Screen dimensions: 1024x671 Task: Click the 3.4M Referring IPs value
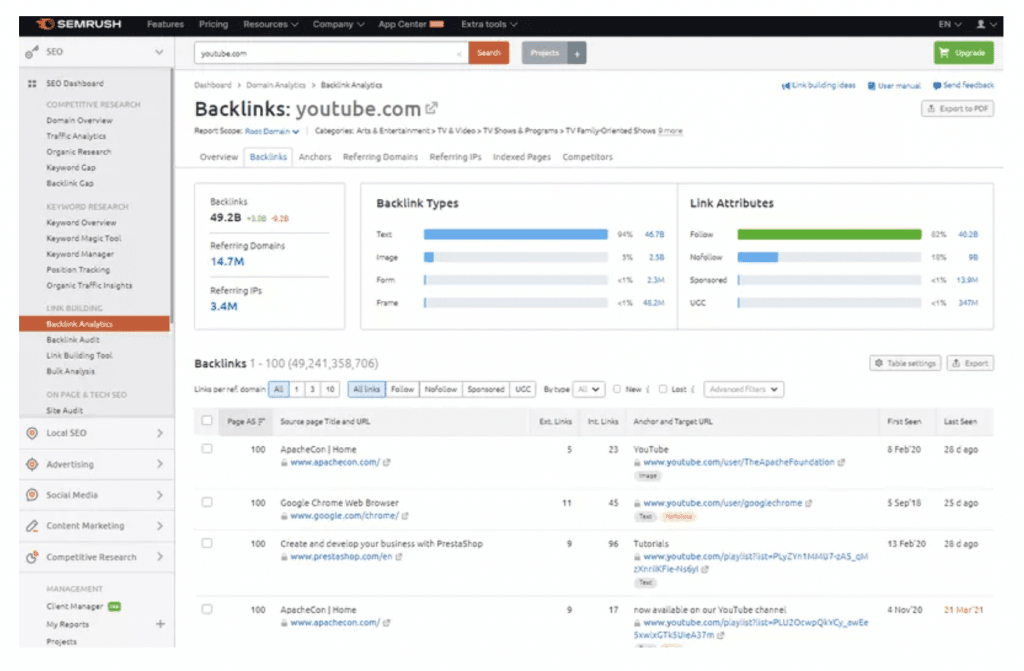pos(223,306)
